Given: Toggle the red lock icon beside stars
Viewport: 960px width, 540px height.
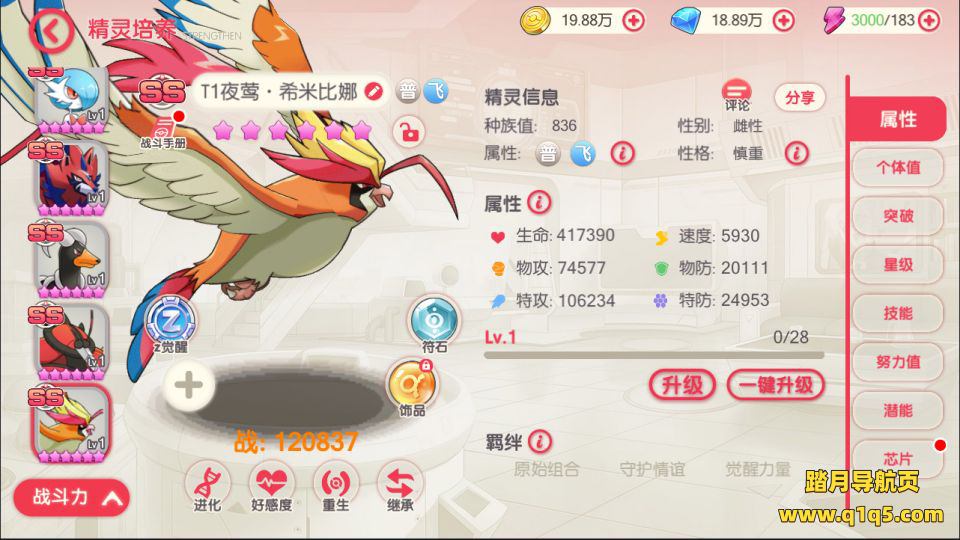Looking at the screenshot, I should point(409,131).
